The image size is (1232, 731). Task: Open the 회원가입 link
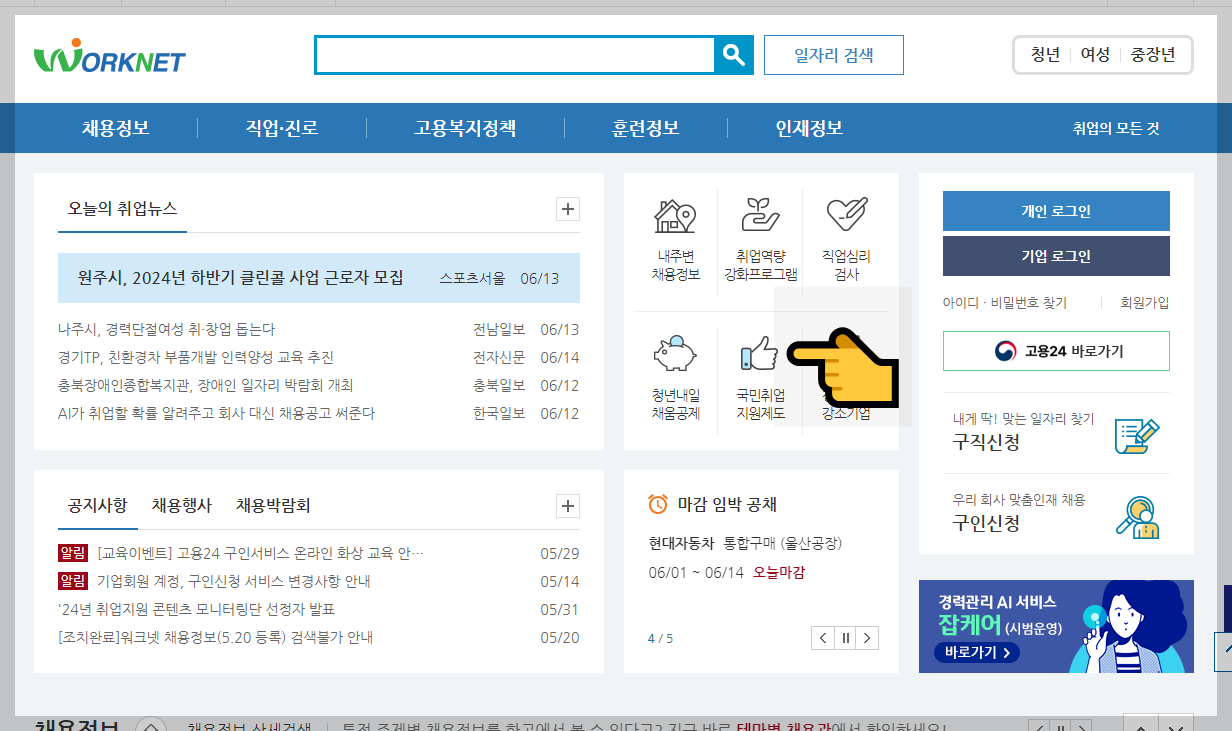click(1146, 303)
